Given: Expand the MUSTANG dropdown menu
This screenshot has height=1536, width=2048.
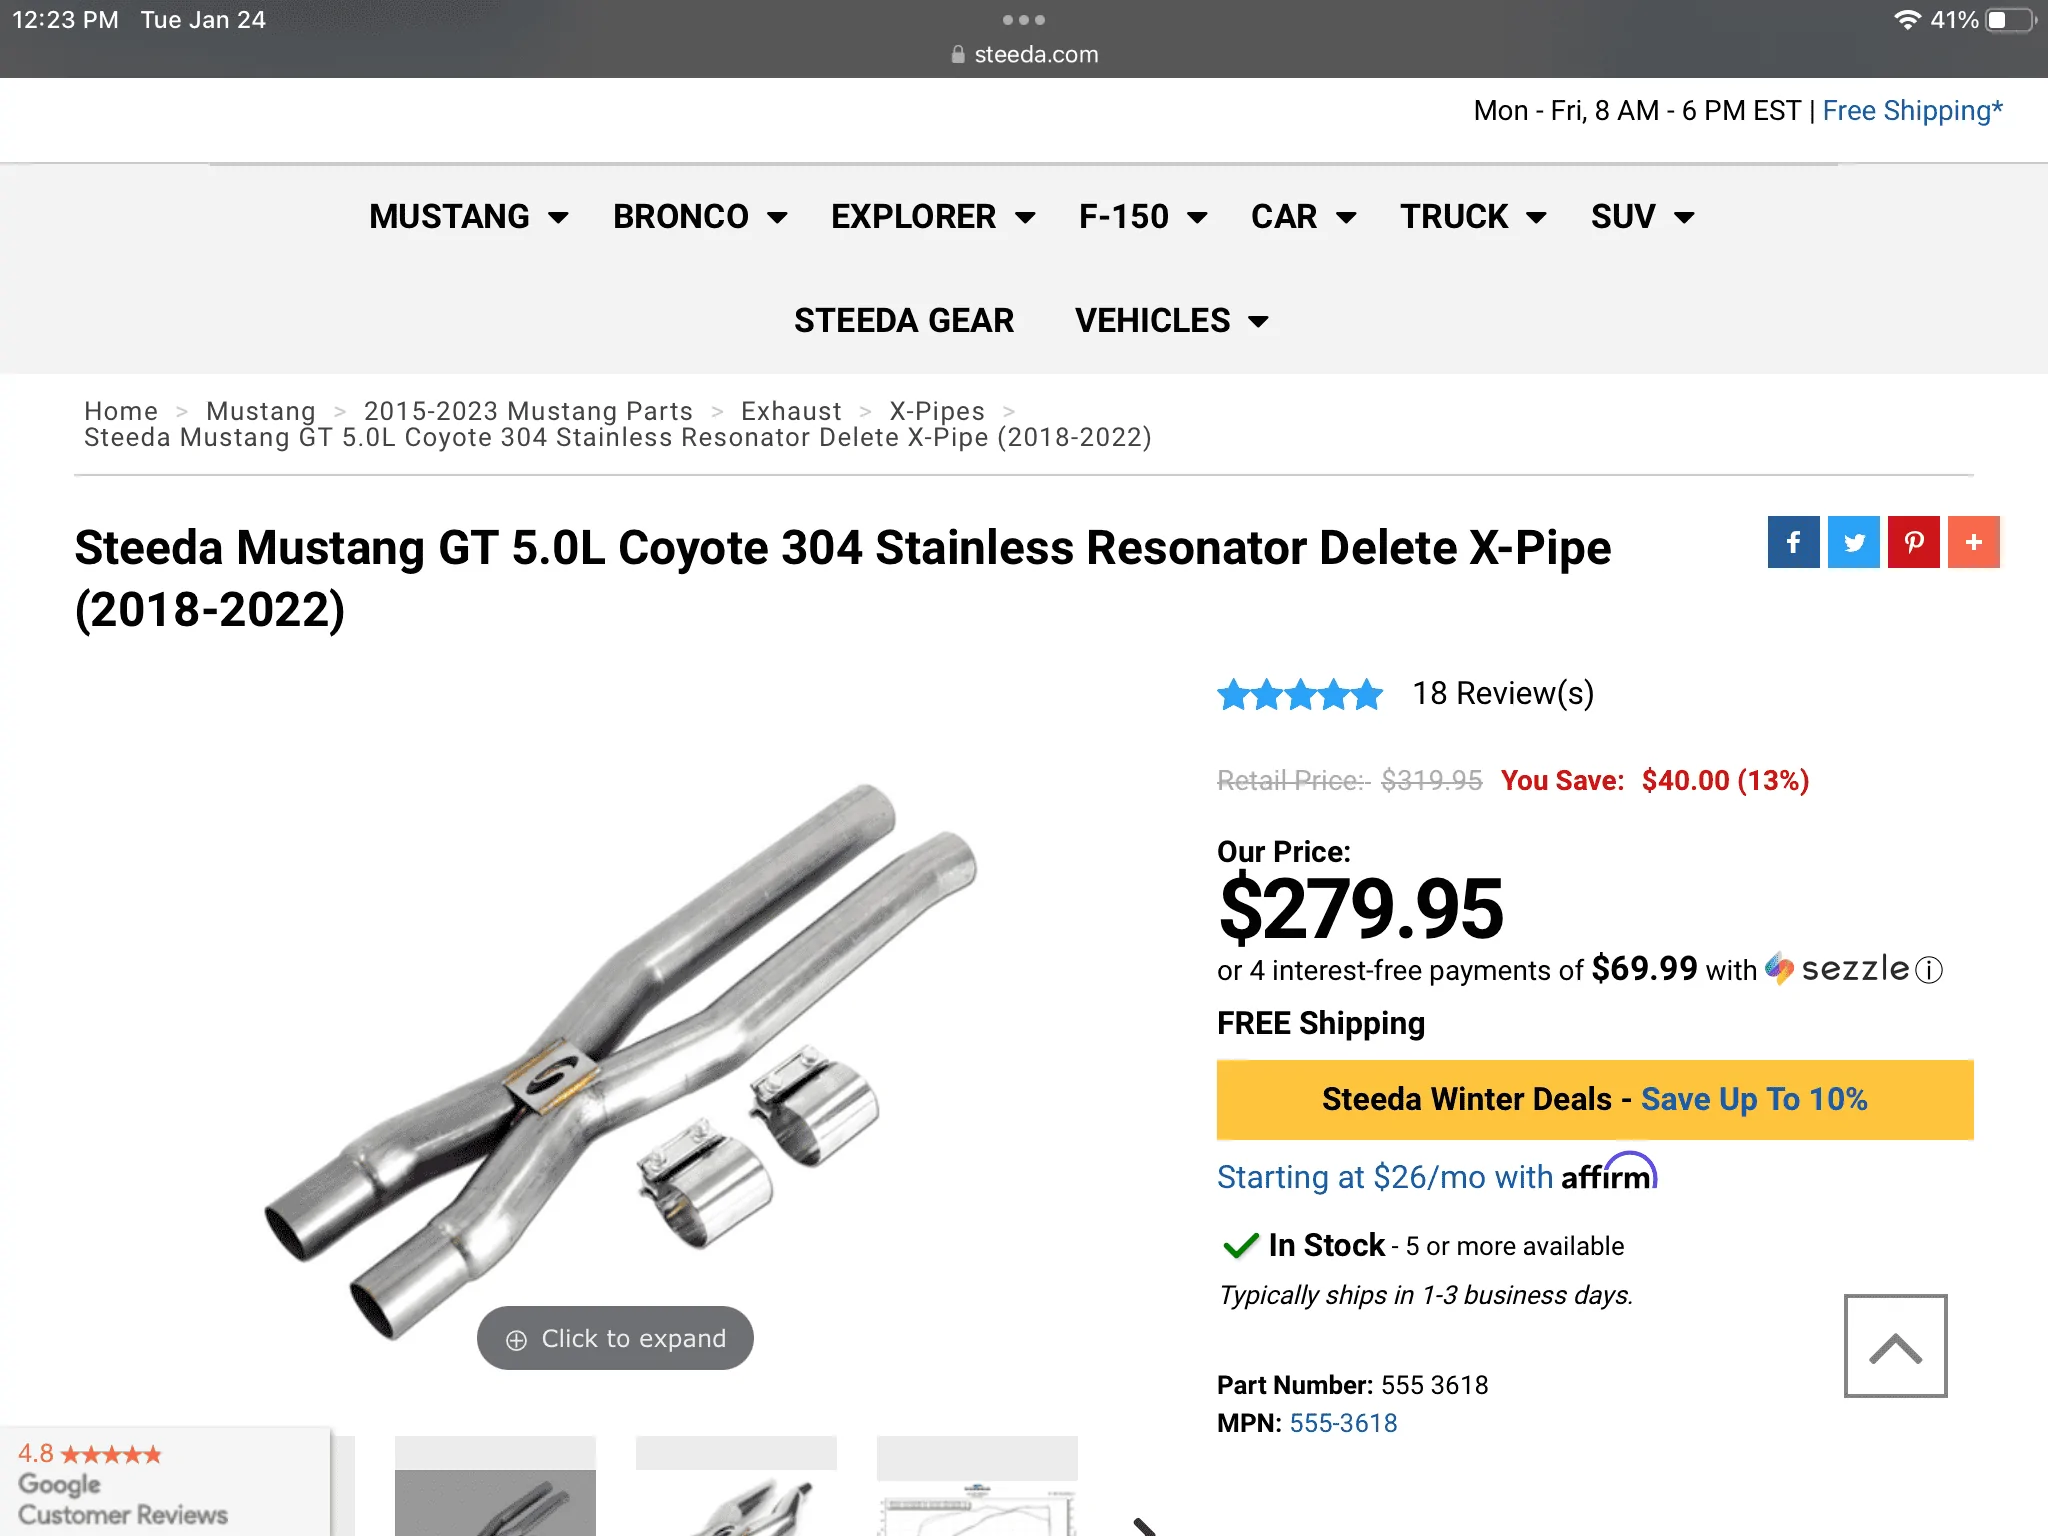Looking at the screenshot, I should 468,216.
